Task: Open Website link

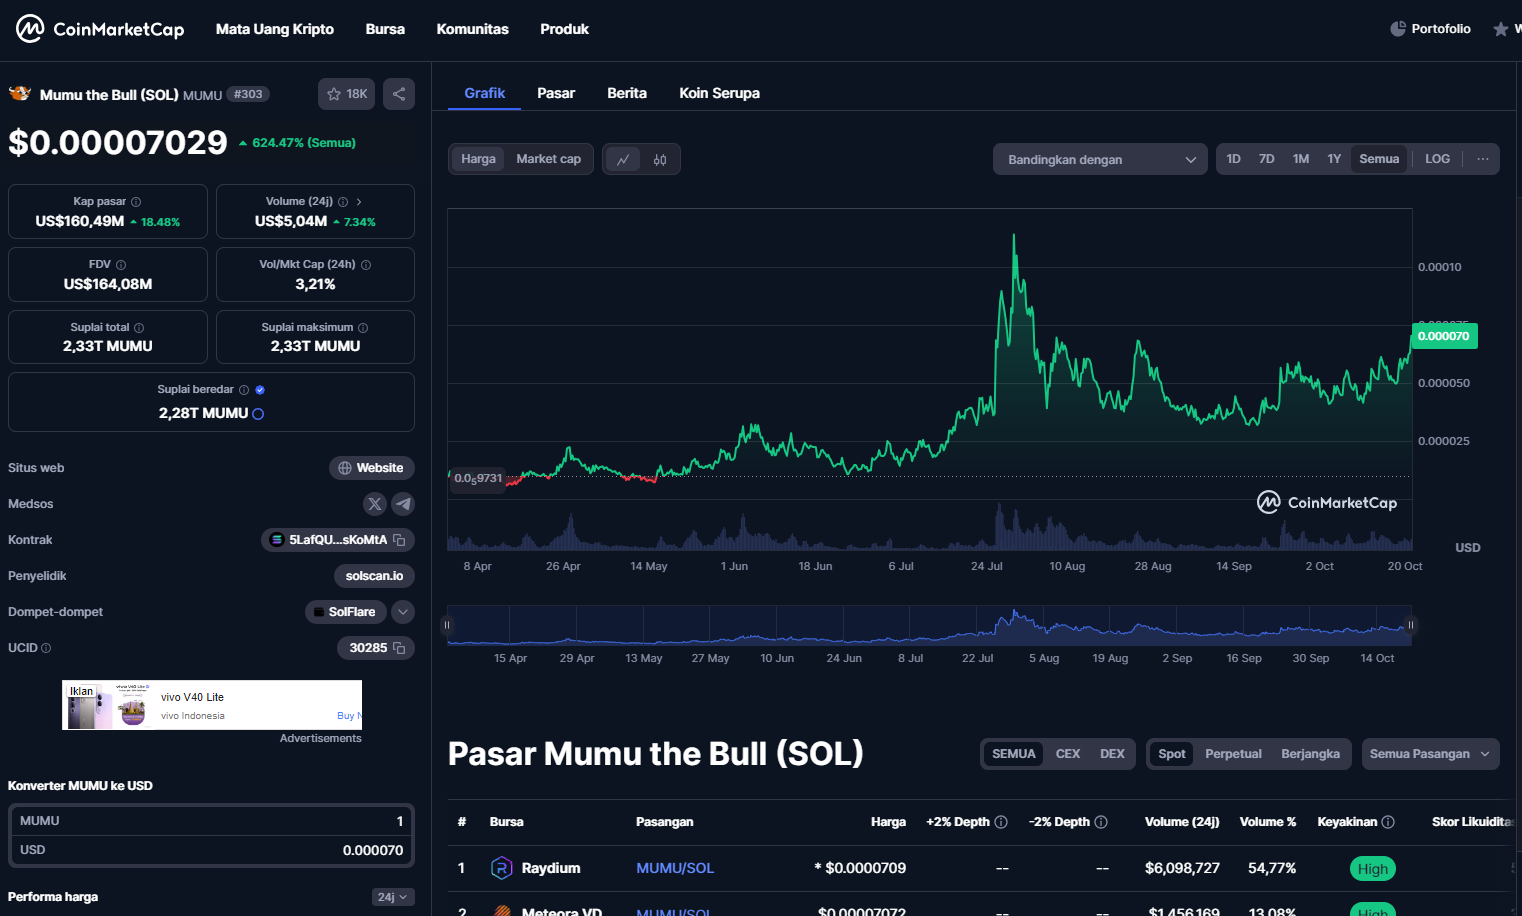Action: [371, 468]
